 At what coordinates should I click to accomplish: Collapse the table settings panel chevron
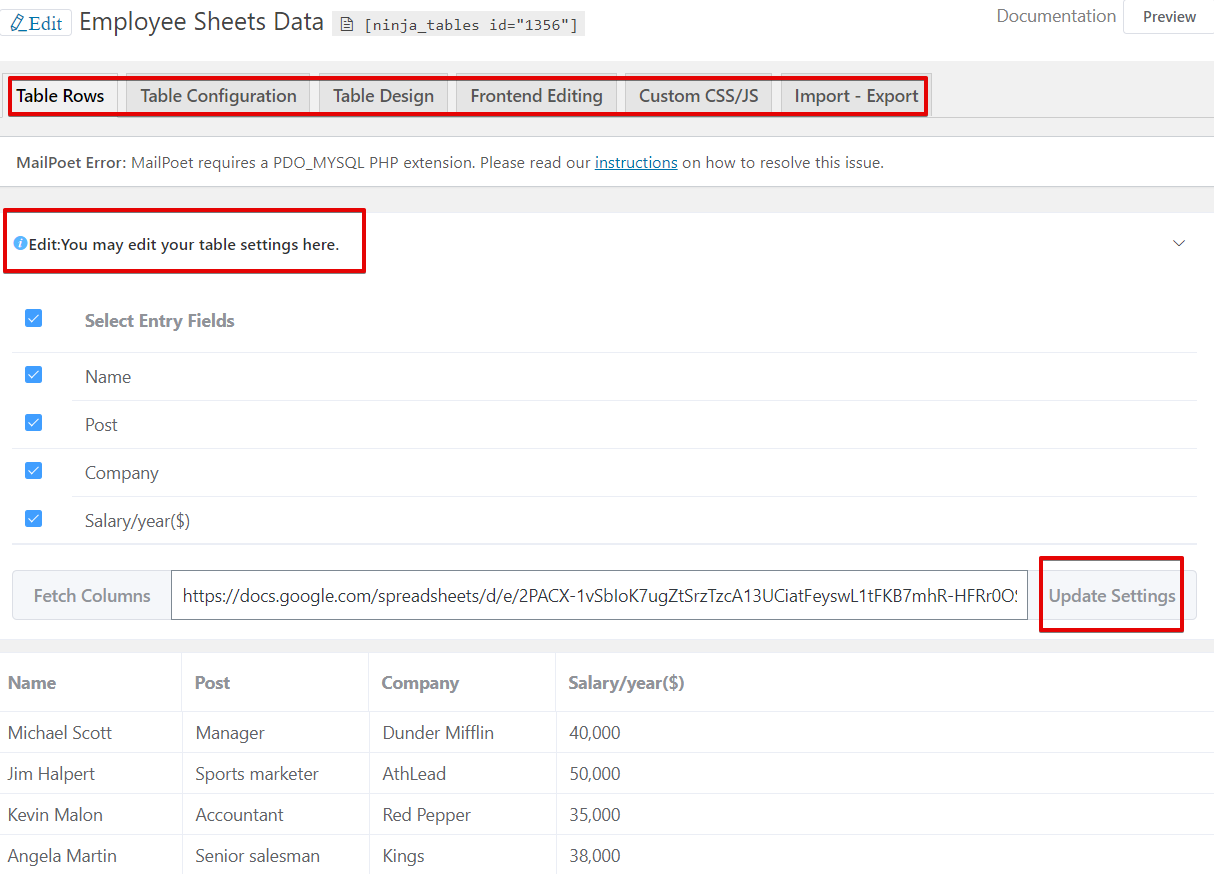pos(1179,243)
